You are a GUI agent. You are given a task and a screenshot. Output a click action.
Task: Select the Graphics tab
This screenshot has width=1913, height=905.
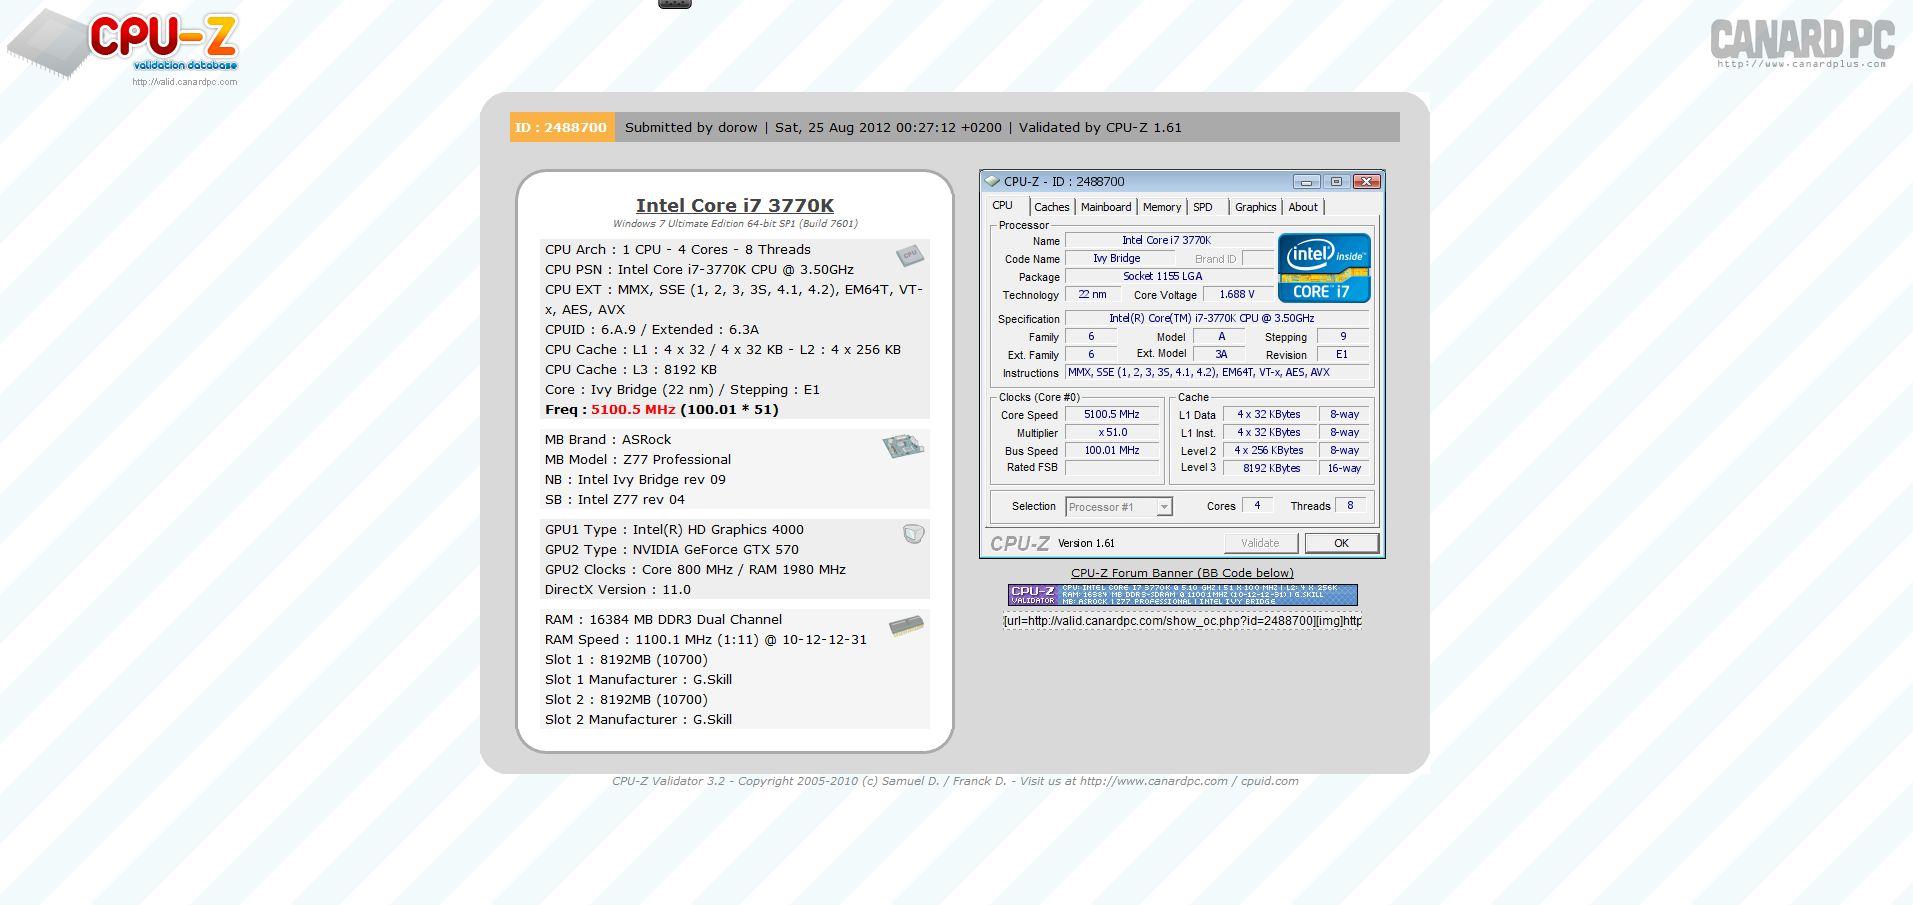pyautogui.click(x=1255, y=207)
